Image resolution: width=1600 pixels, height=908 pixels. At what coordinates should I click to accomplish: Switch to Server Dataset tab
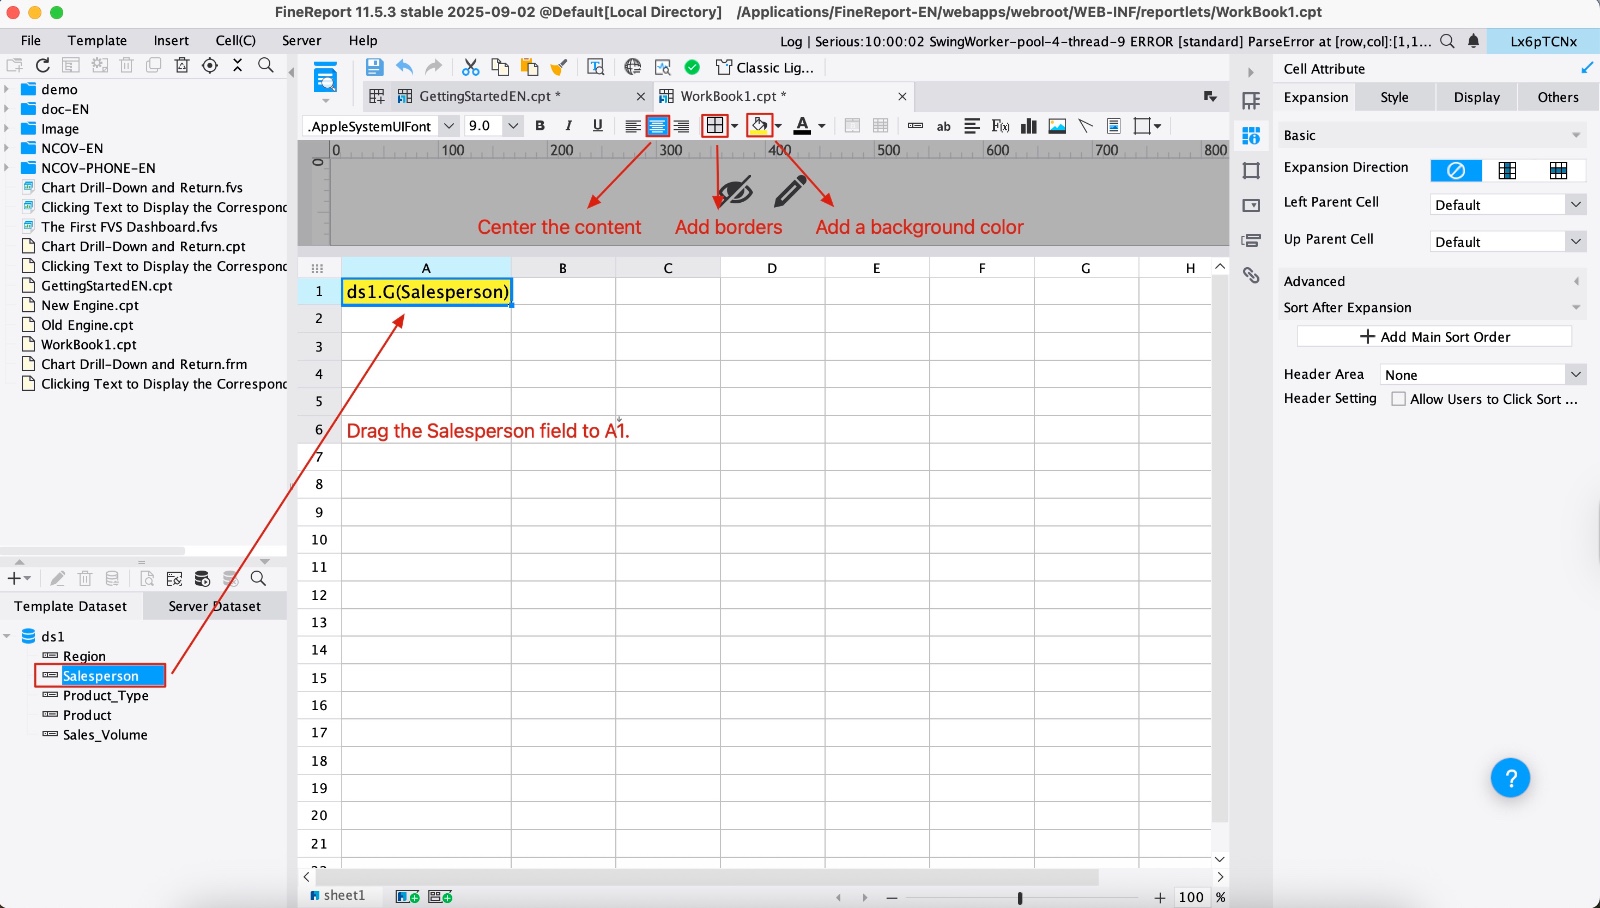point(214,606)
